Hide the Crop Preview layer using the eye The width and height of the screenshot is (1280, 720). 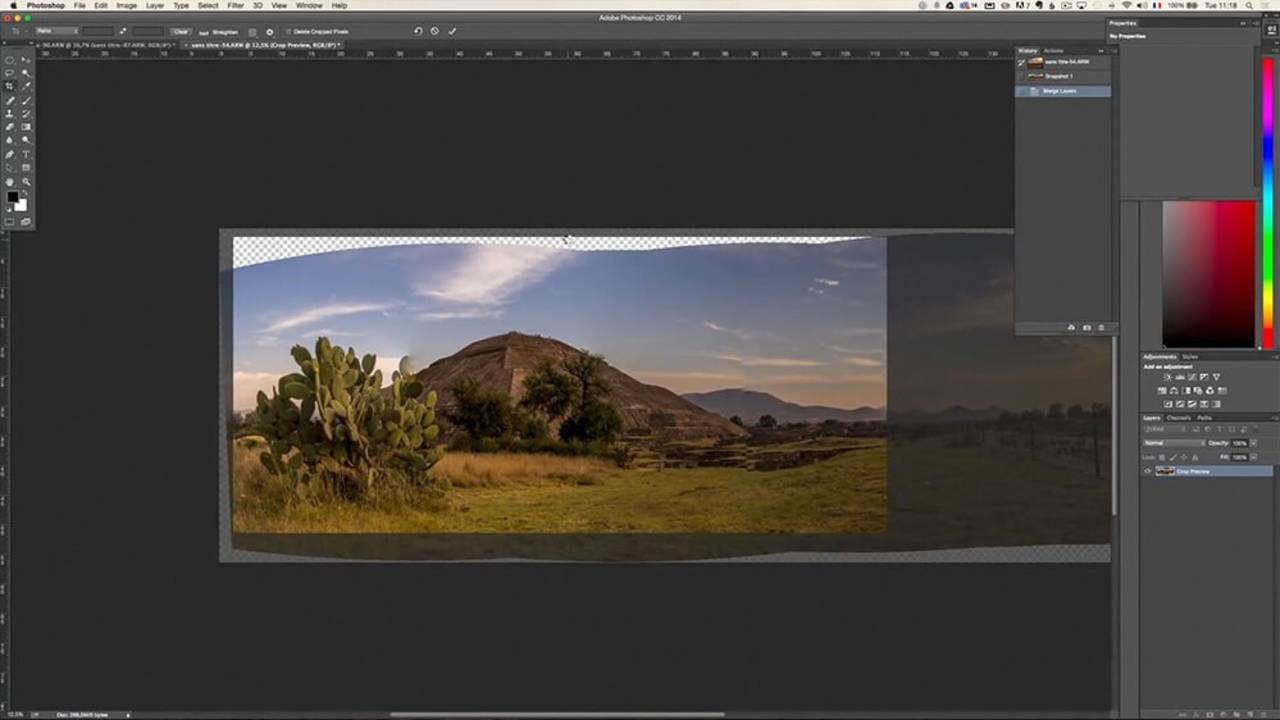point(1148,471)
